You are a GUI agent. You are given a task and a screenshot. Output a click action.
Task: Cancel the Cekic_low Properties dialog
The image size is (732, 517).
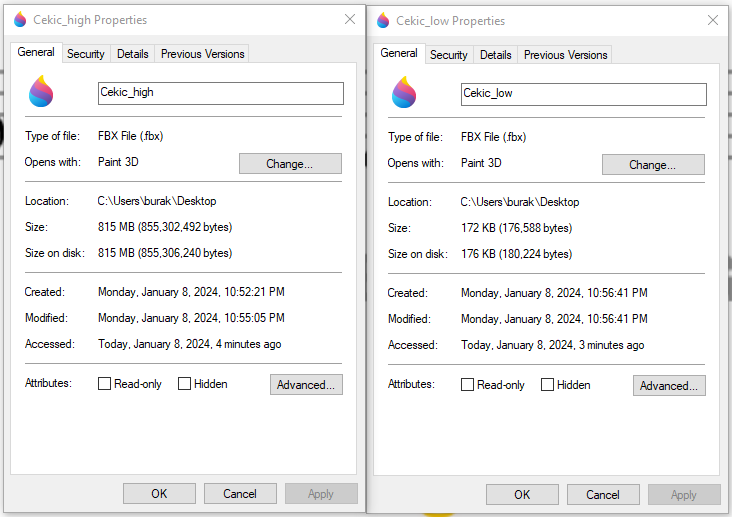(x=603, y=495)
